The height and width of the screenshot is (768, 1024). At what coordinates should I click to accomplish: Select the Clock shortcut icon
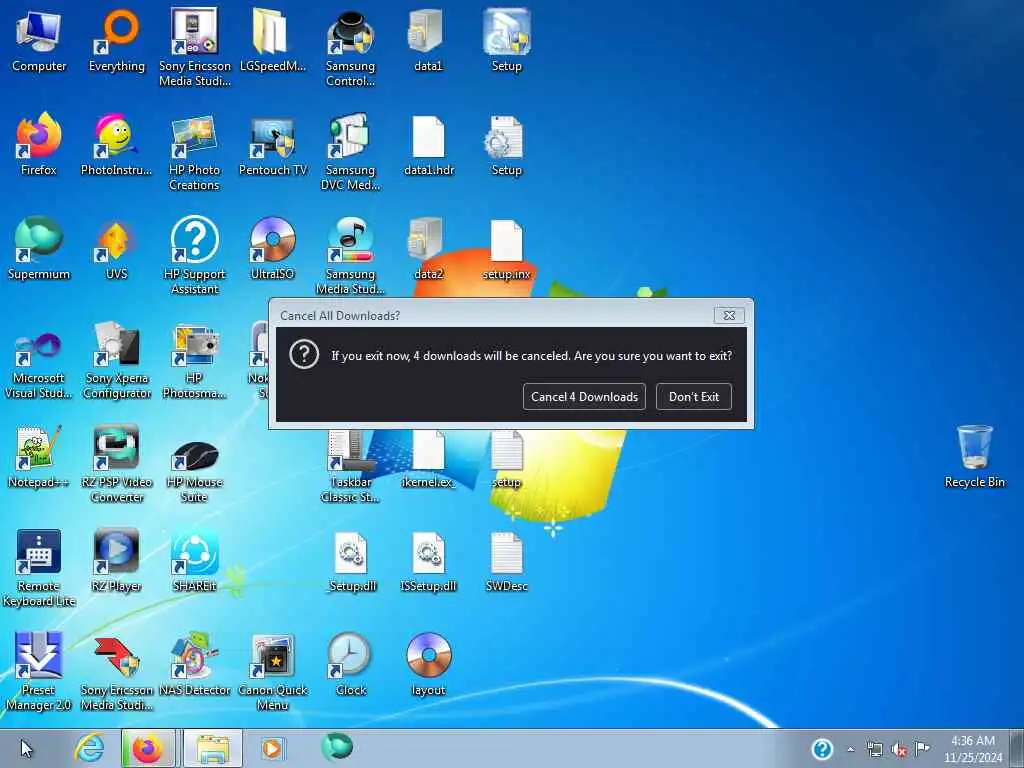(x=350, y=664)
